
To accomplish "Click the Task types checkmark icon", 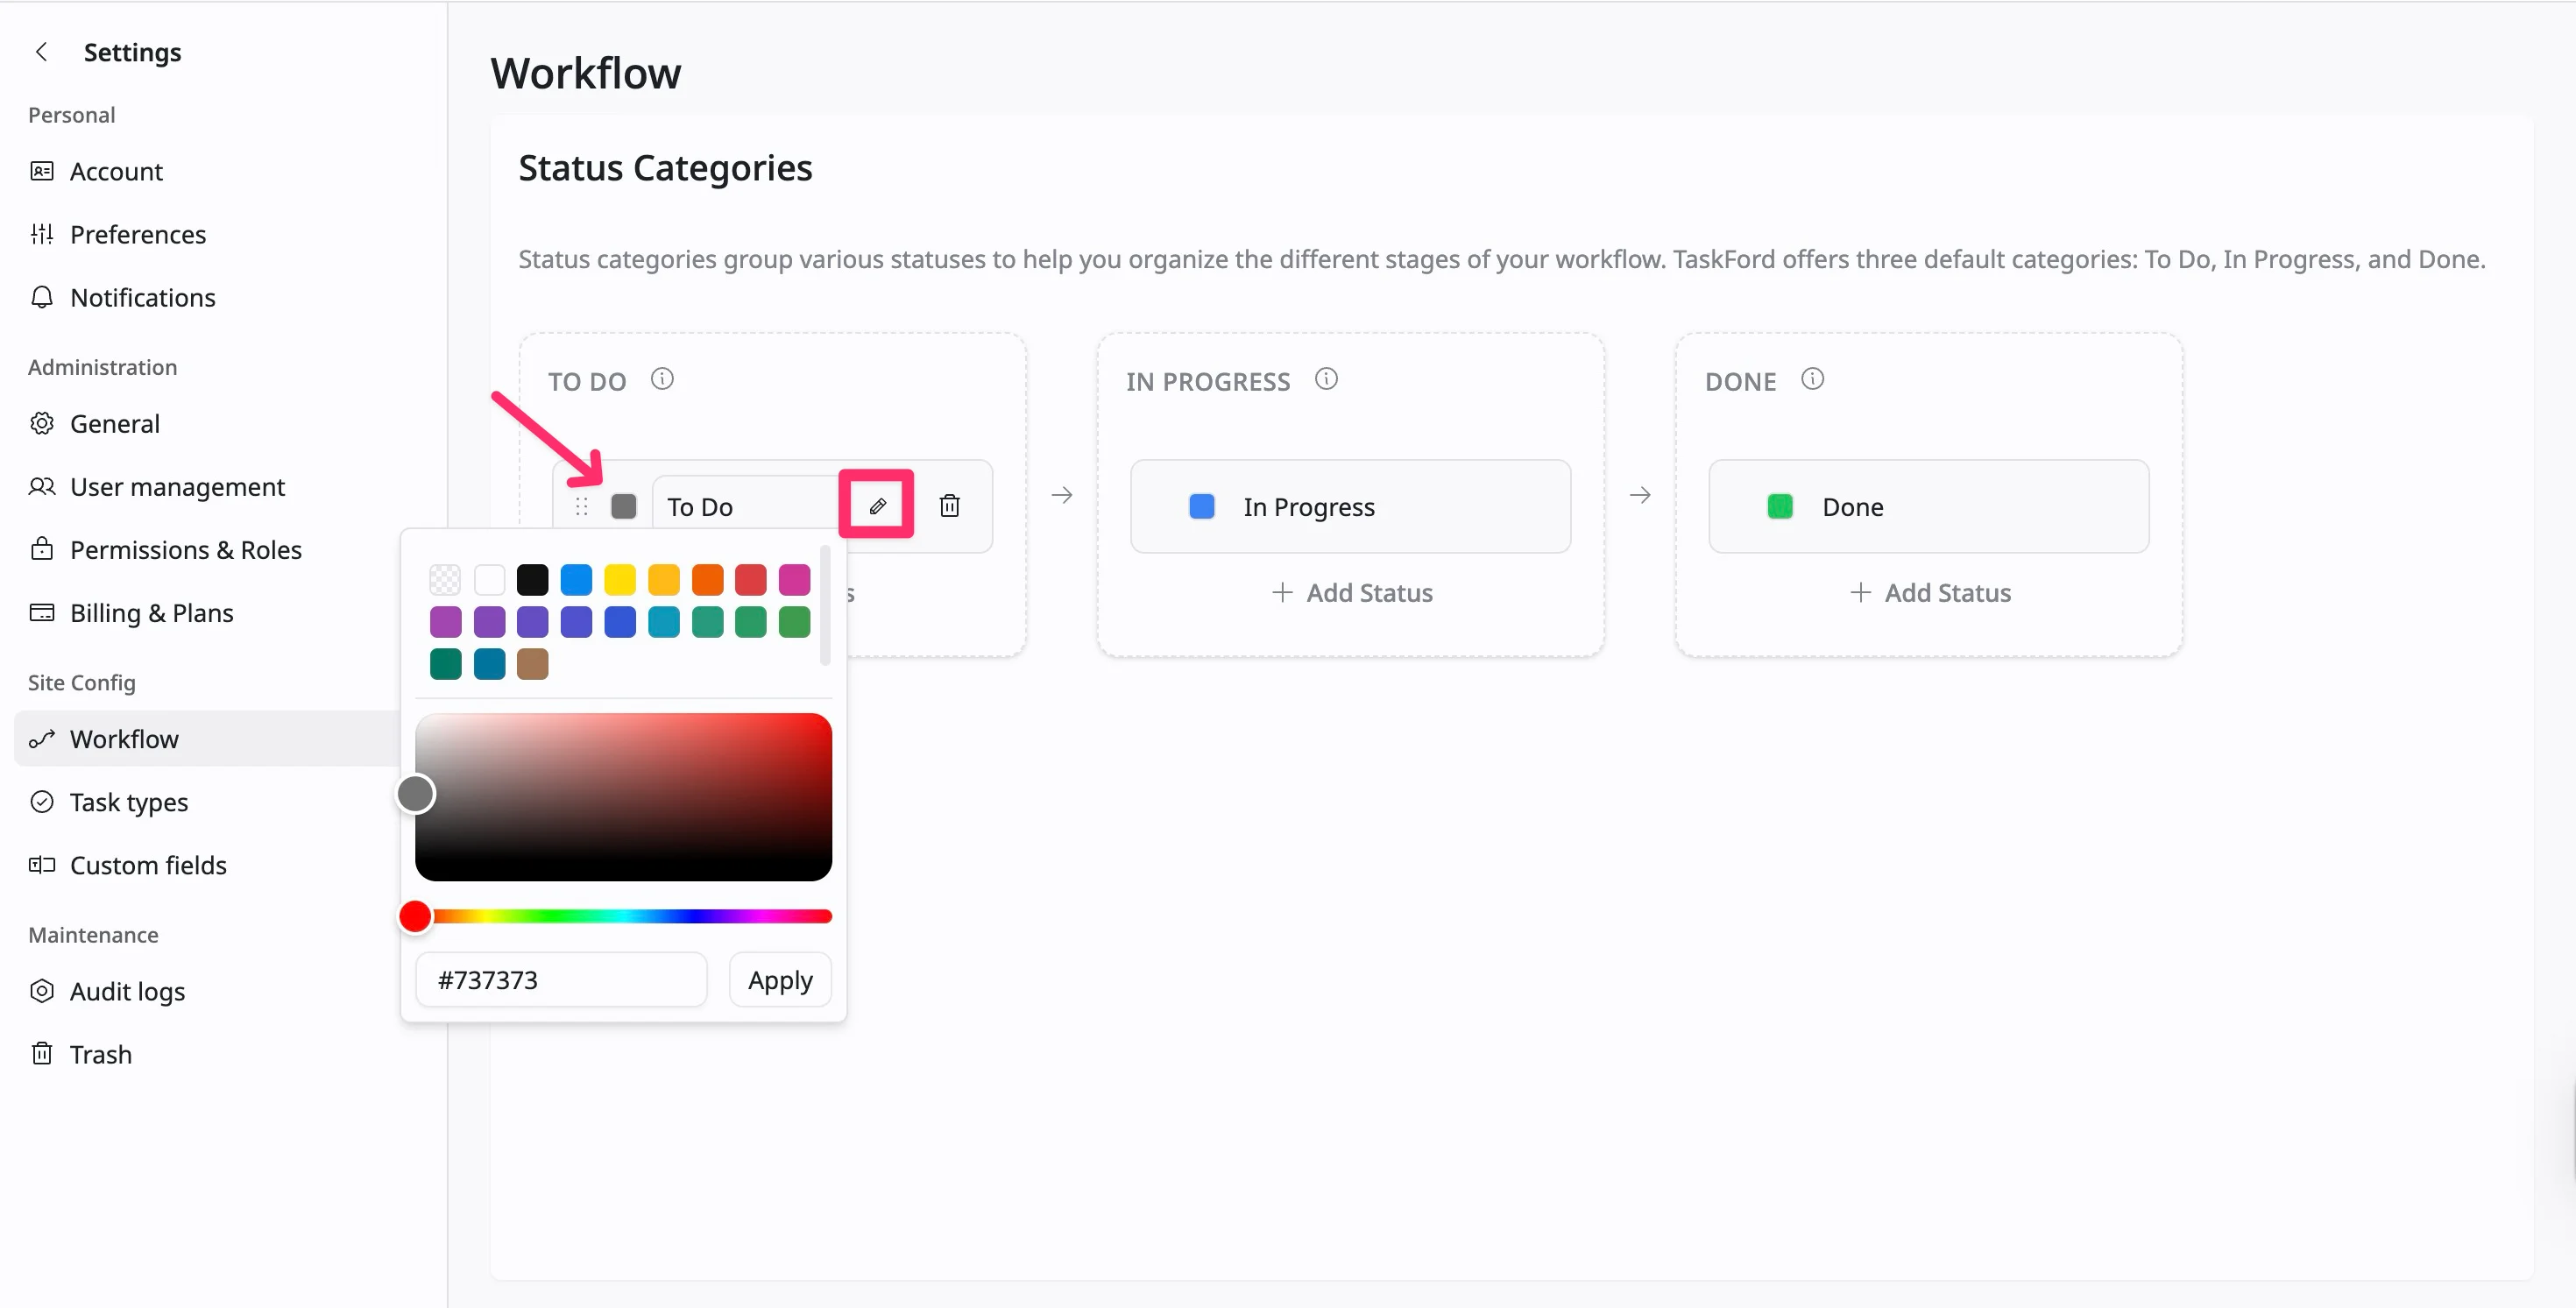I will click(x=41, y=802).
